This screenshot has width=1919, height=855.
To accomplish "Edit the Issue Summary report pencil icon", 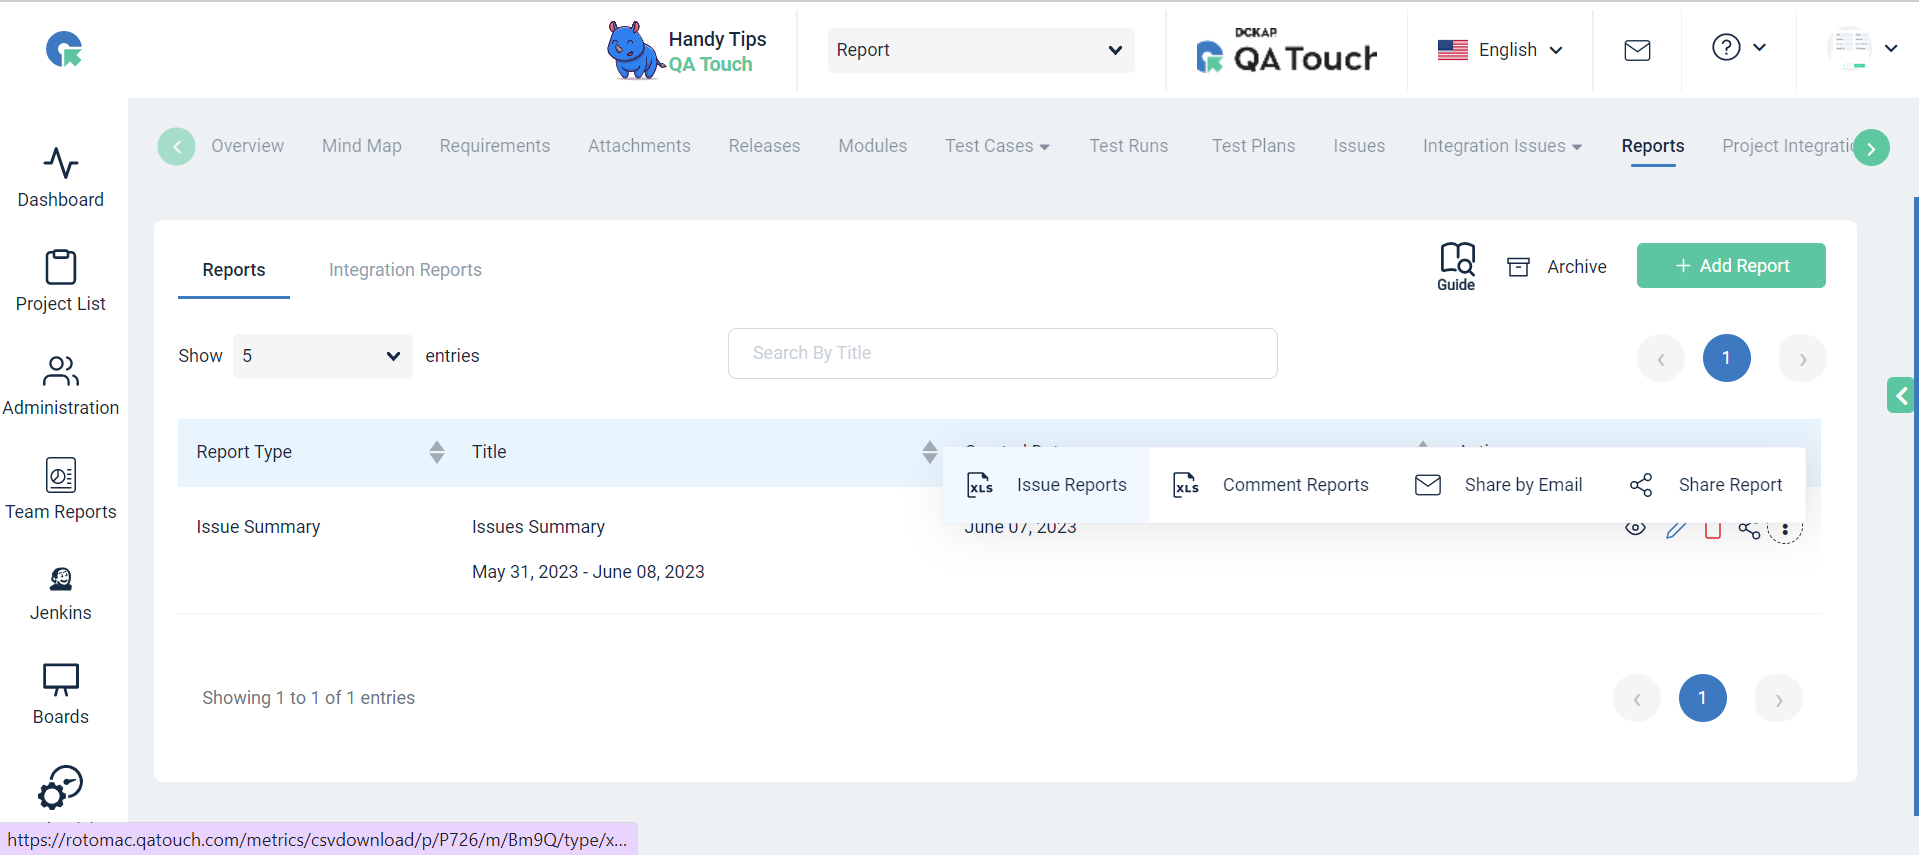I will point(1675,529).
